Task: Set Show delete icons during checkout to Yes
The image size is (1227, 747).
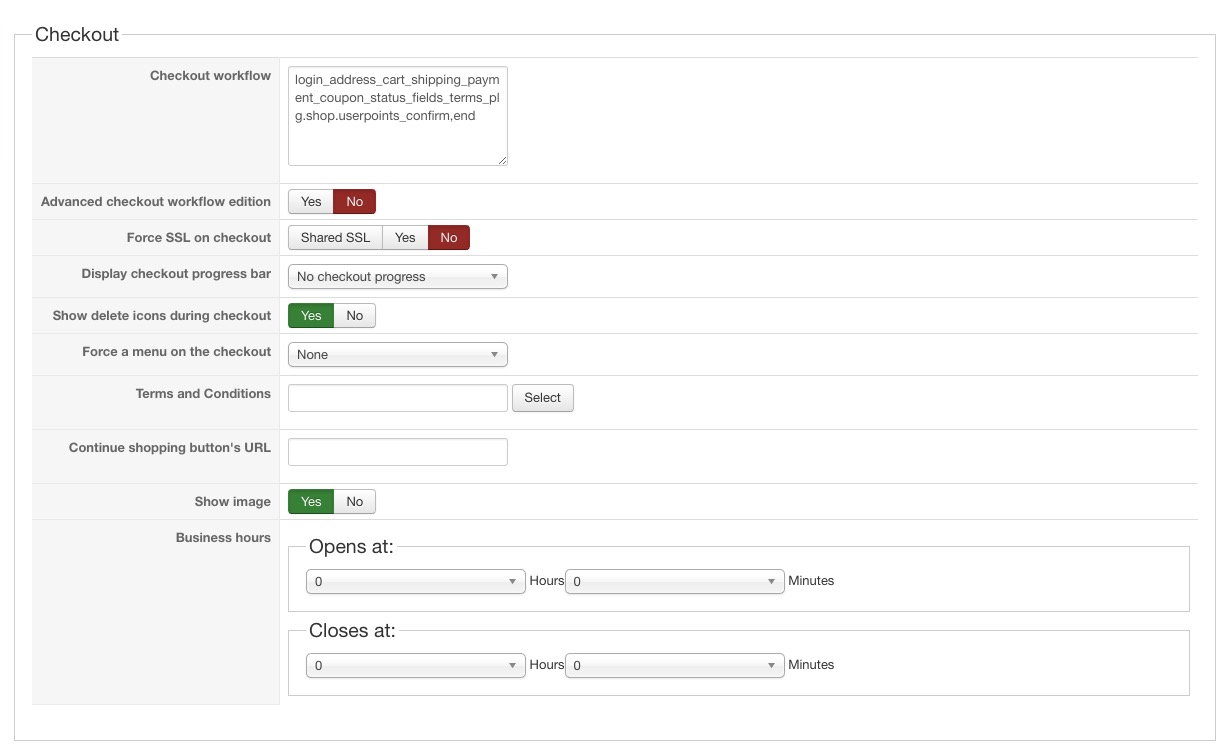Action: (311, 316)
